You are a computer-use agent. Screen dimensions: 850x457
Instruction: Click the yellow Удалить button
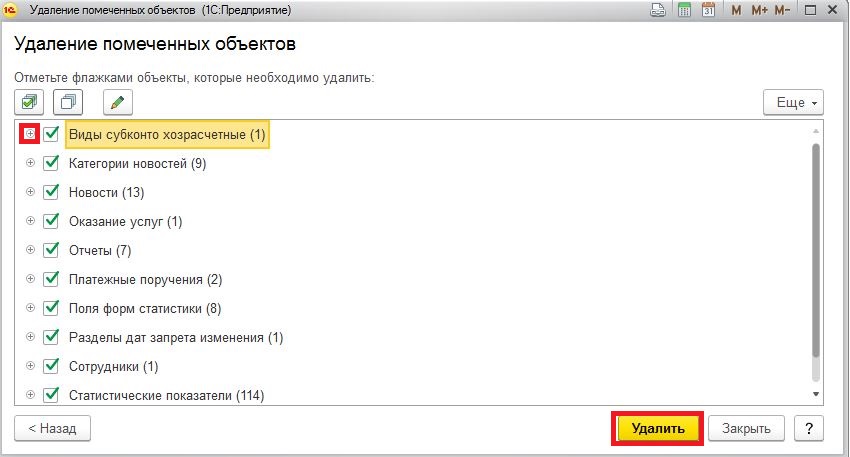[x=658, y=428]
